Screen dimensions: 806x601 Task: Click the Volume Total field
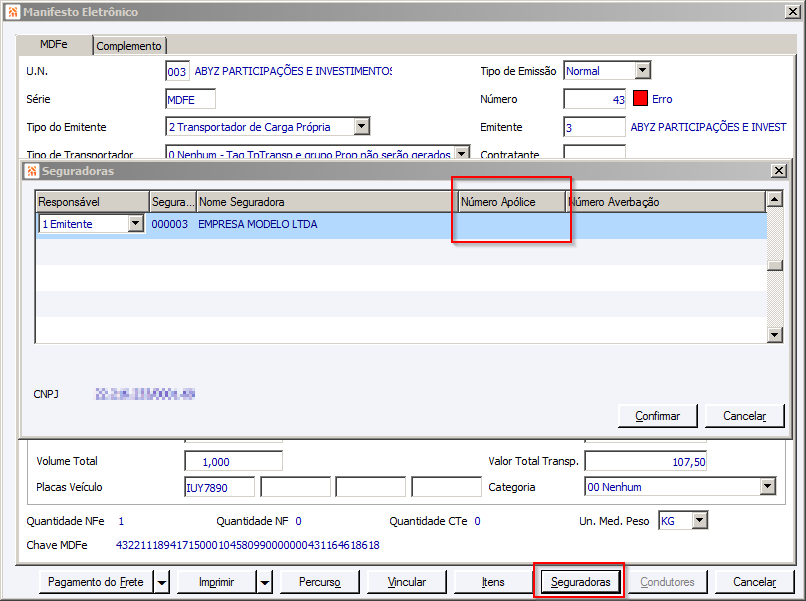pos(233,461)
